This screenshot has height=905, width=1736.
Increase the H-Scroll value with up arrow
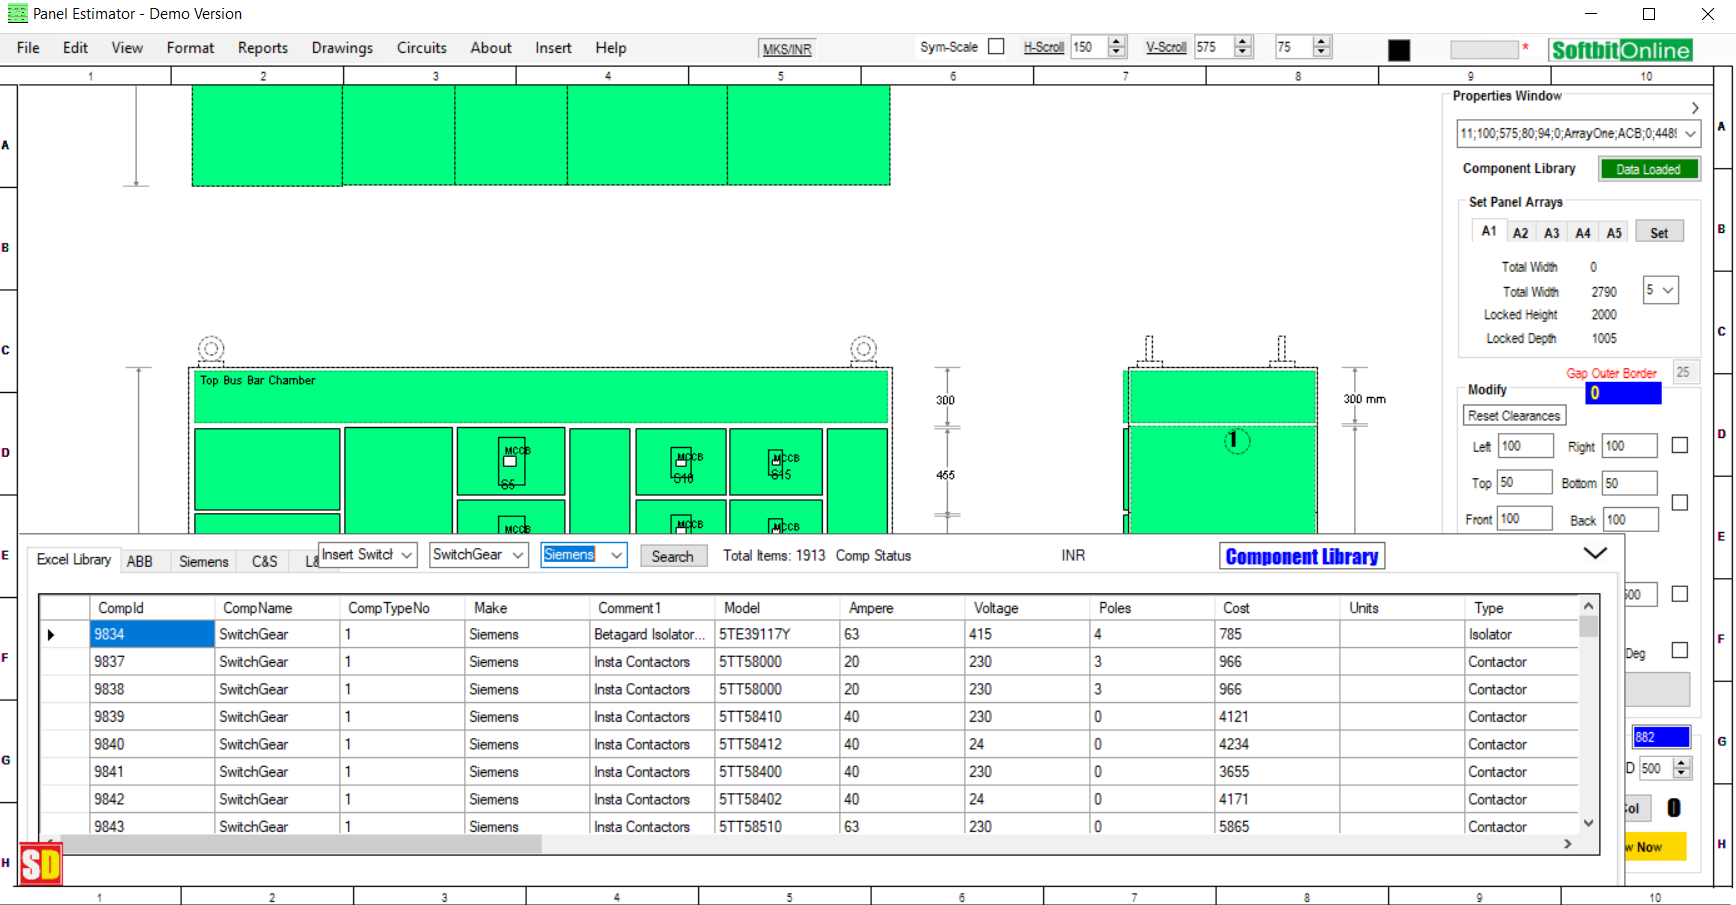(x=1117, y=41)
